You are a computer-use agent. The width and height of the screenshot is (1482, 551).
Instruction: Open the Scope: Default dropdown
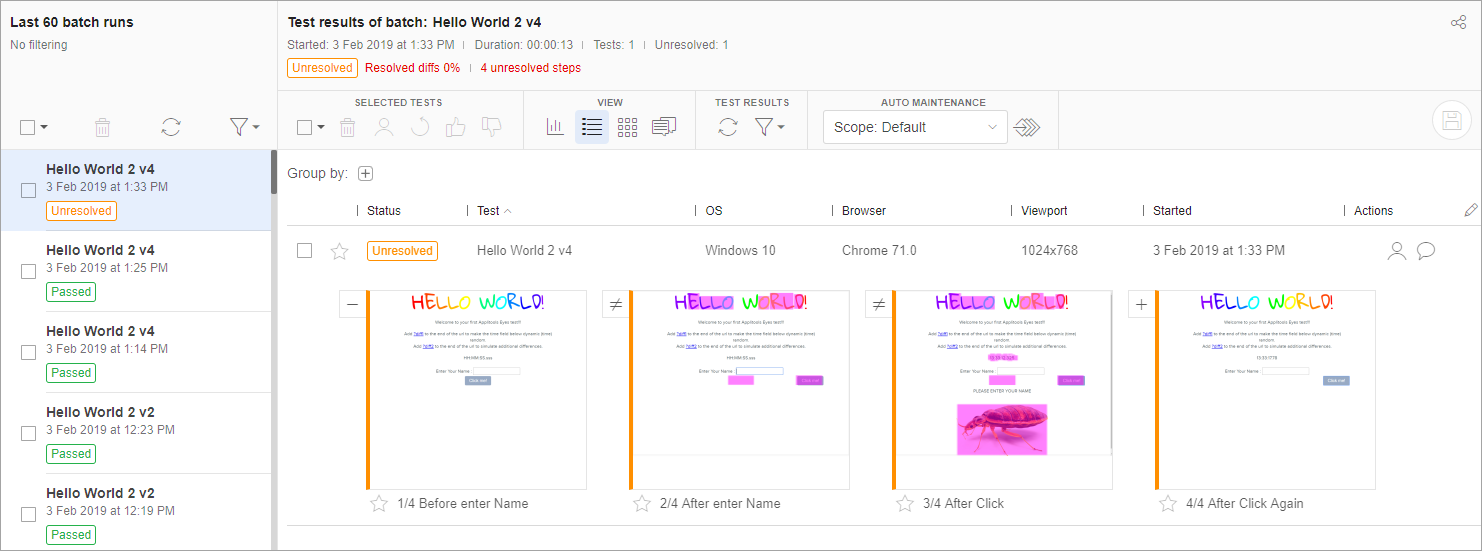tap(914, 127)
